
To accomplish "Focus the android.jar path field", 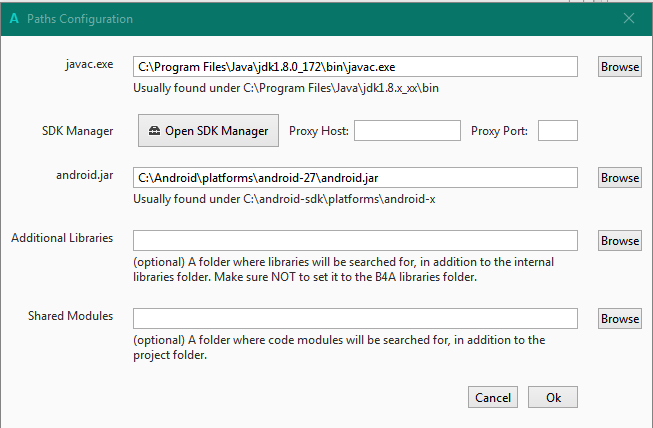I will click(x=355, y=177).
